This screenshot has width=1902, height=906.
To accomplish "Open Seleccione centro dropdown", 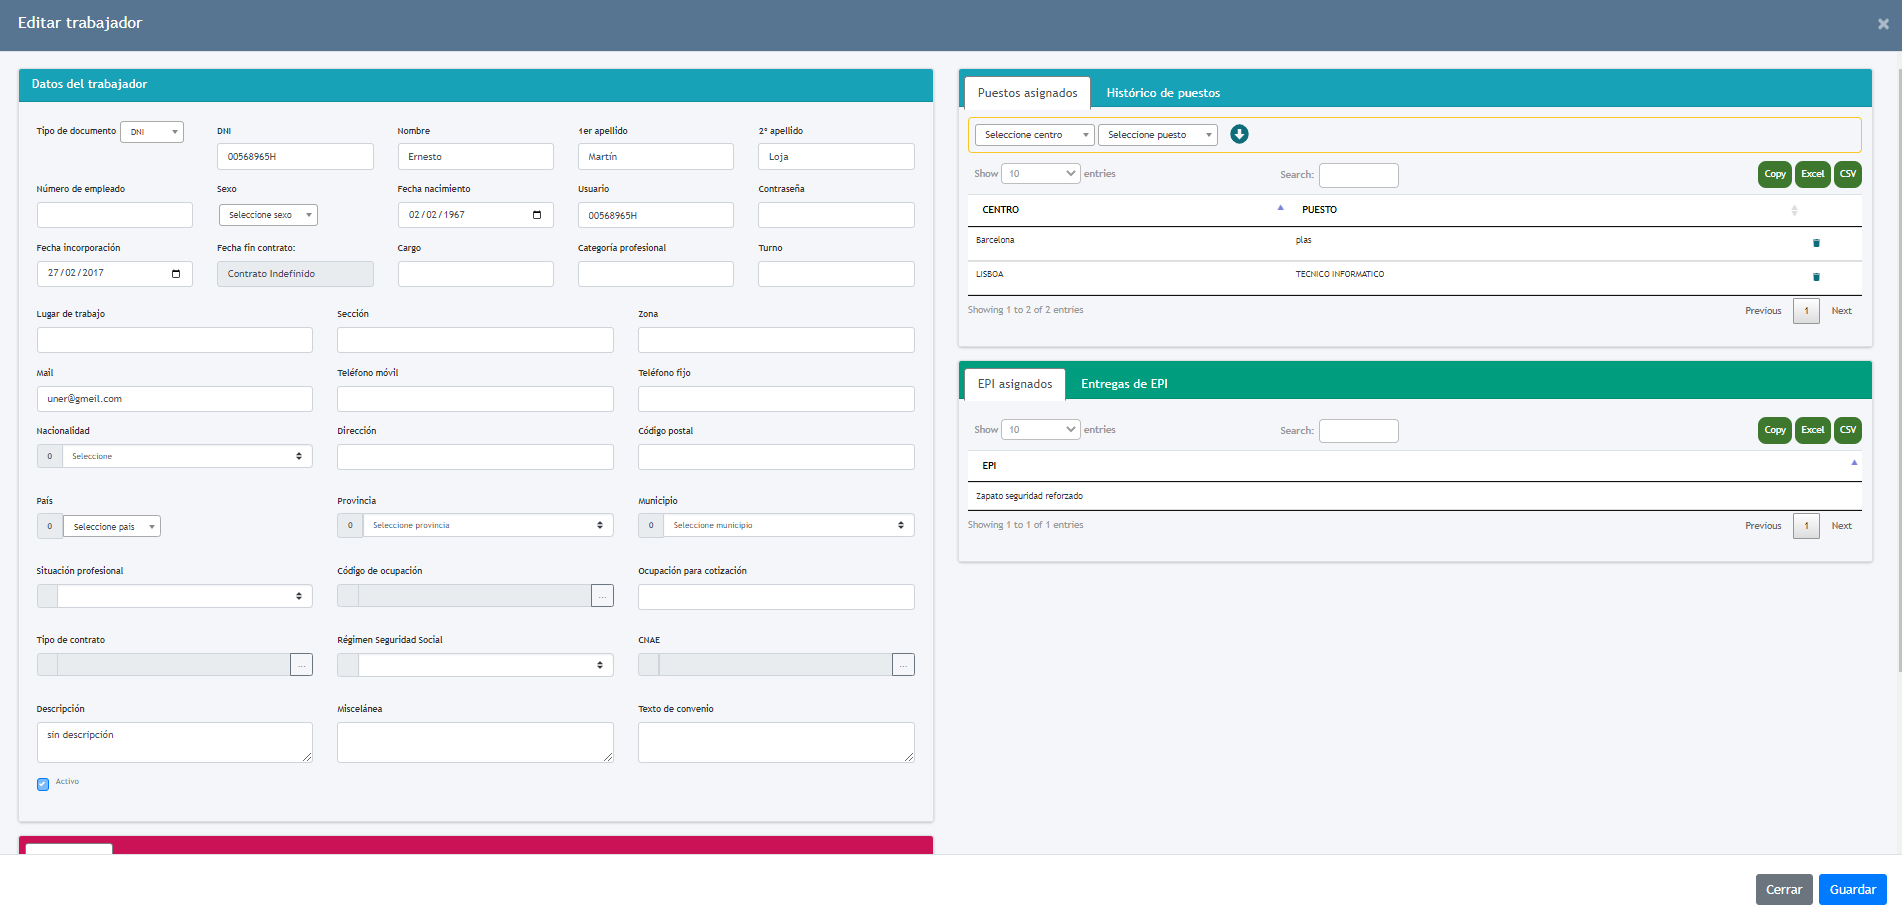I will pos(1035,135).
